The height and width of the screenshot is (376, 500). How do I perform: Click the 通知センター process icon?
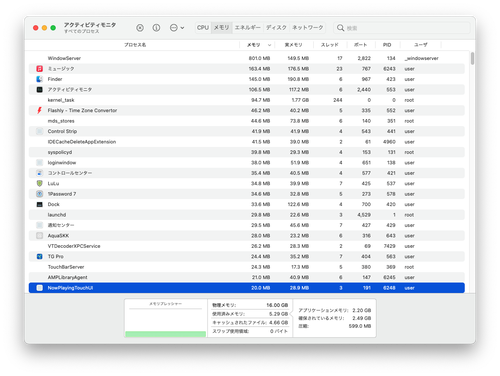(40, 225)
